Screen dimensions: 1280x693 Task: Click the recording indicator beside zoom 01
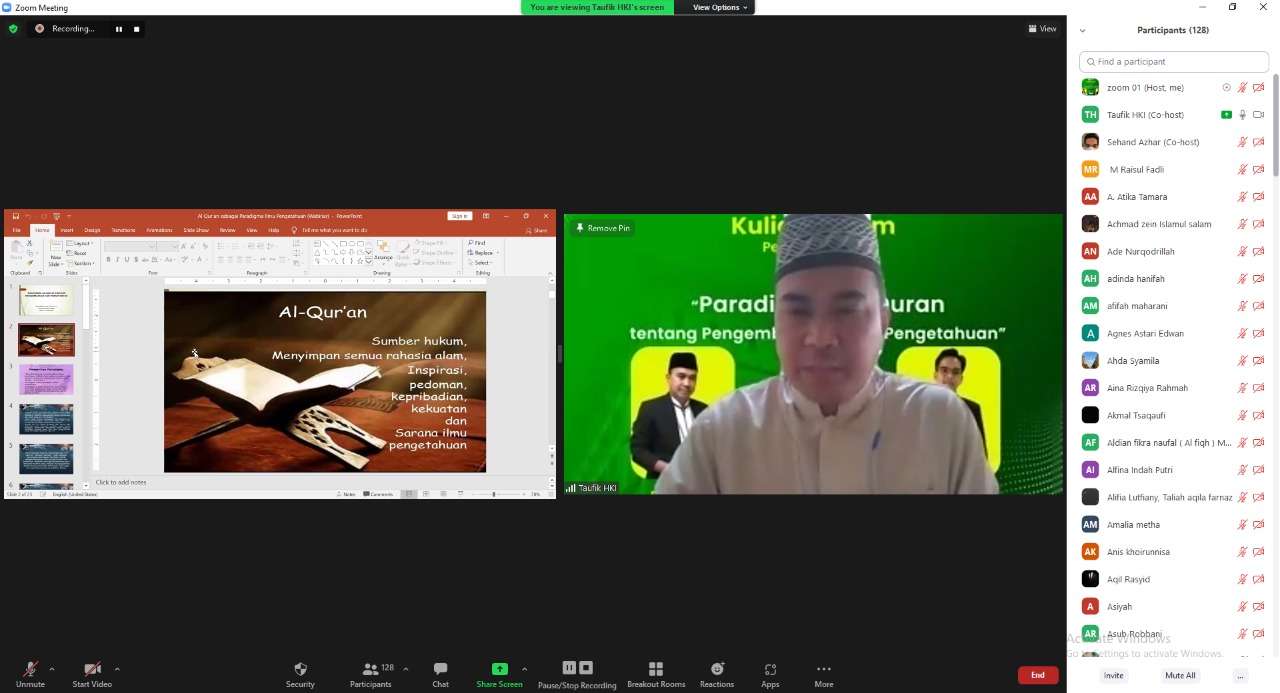pos(1227,88)
